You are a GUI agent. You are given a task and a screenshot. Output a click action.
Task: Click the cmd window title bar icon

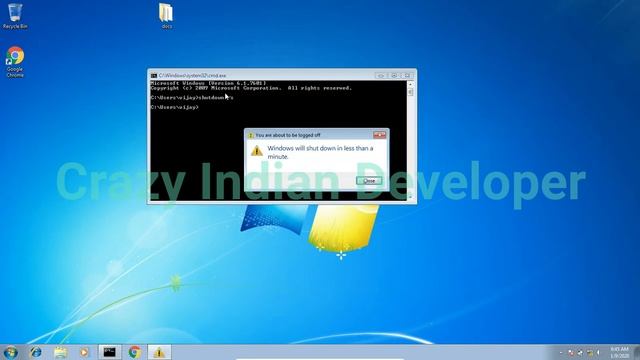point(154,76)
